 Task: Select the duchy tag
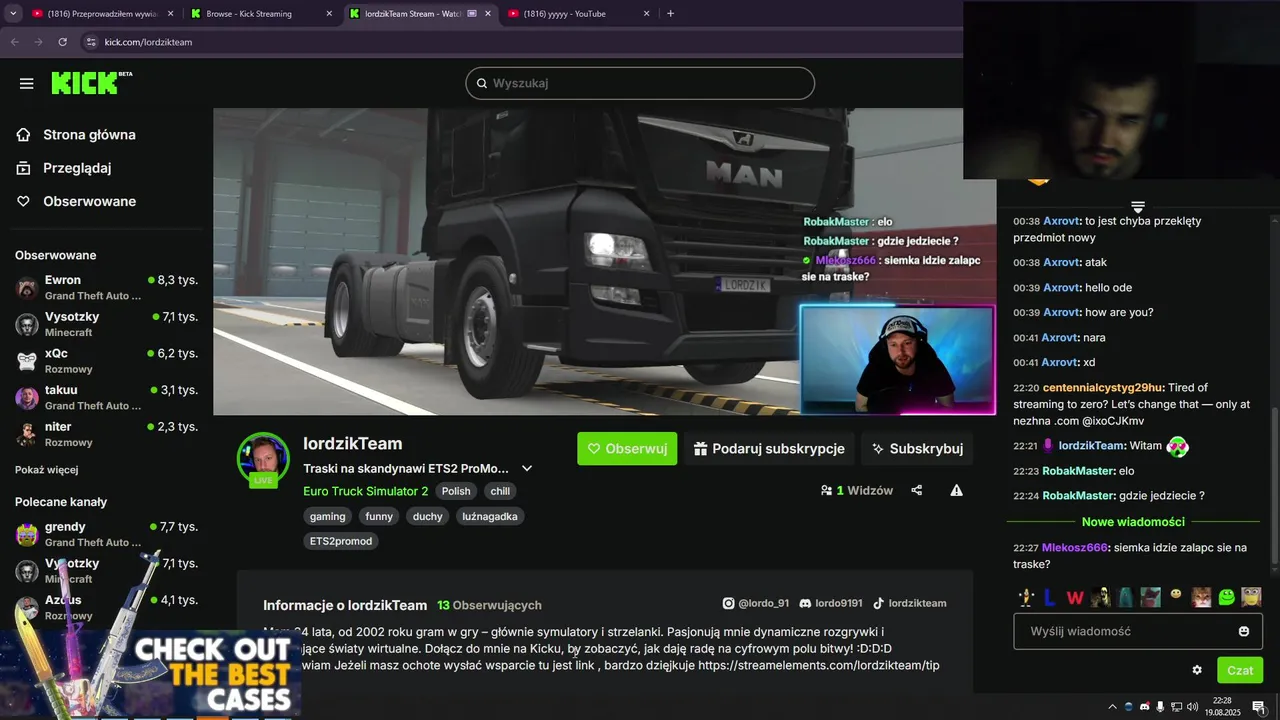coord(427,516)
